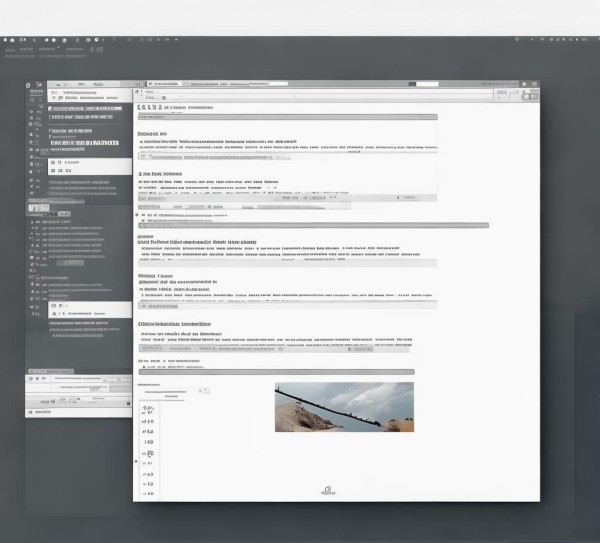The width and height of the screenshot is (600, 543).
Task: Click the small icon at the dark sidebar's top-left corner
Action: [30, 85]
